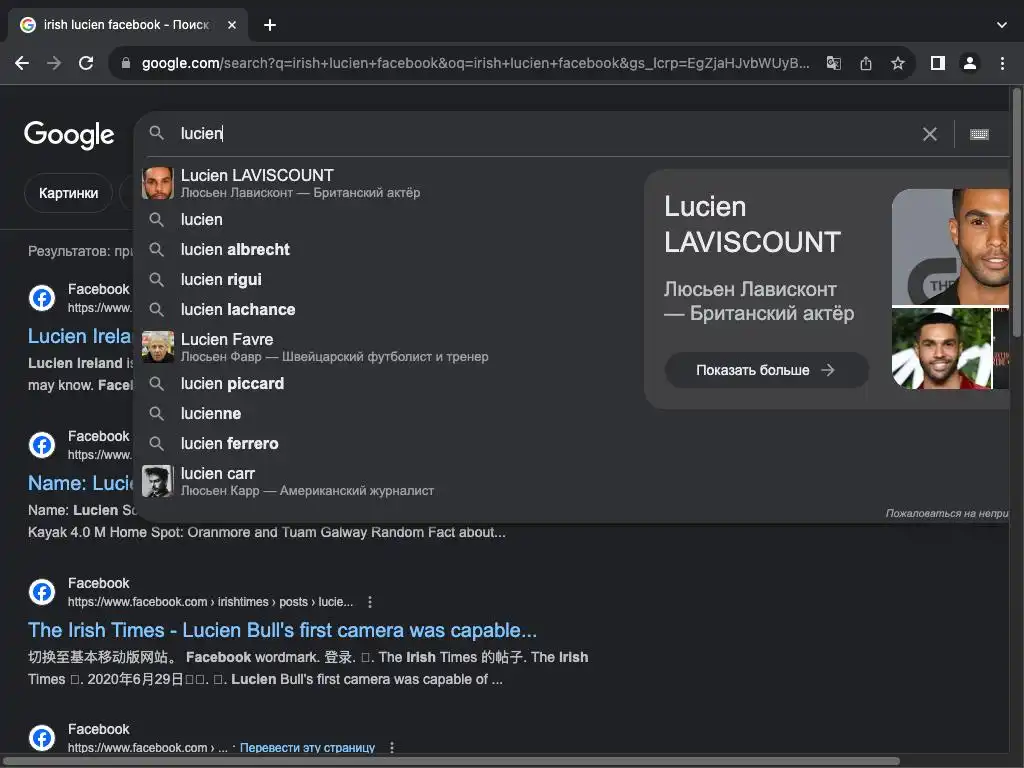
Task: Choose the 'lucien albrecht' suggestion
Action: click(x=387, y=249)
